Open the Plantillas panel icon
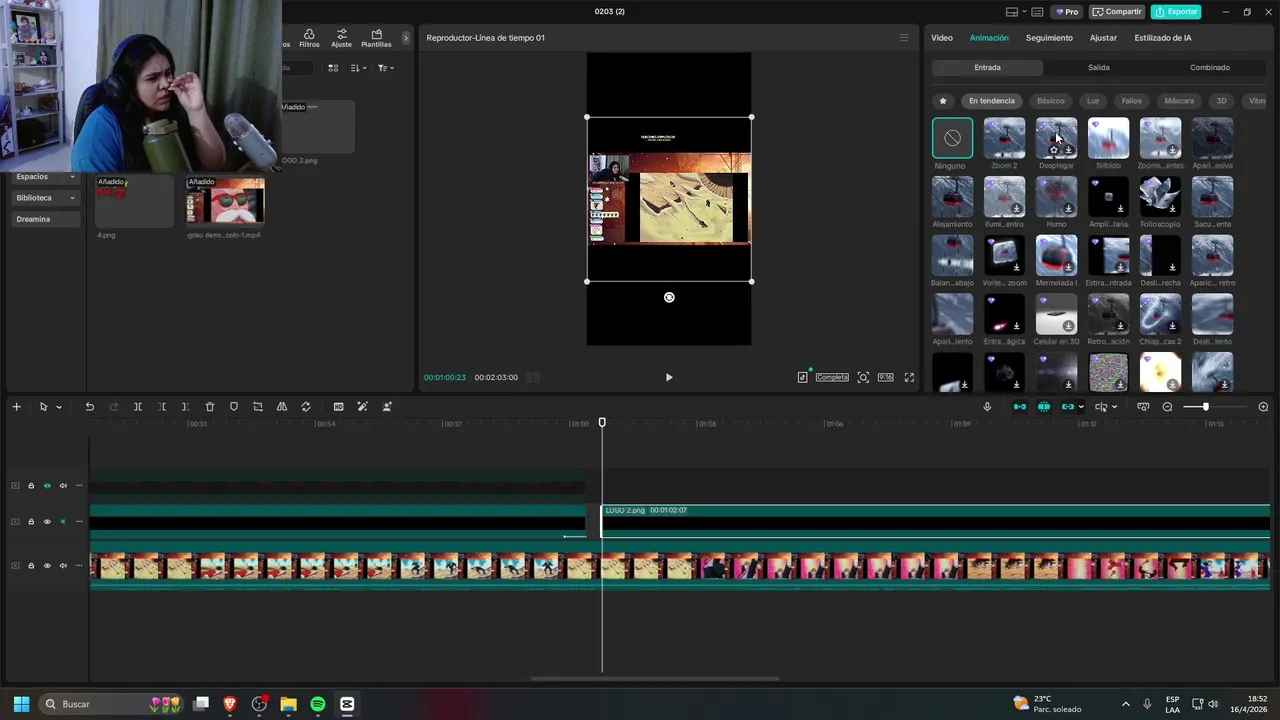1280x720 pixels. (376, 38)
